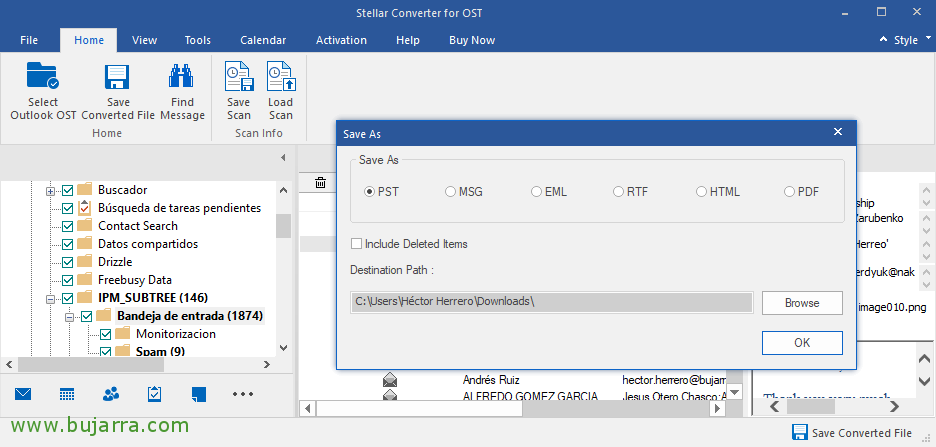The image size is (936, 447).
Task: Open the contacts view icon
Action: tap(111, 394)
